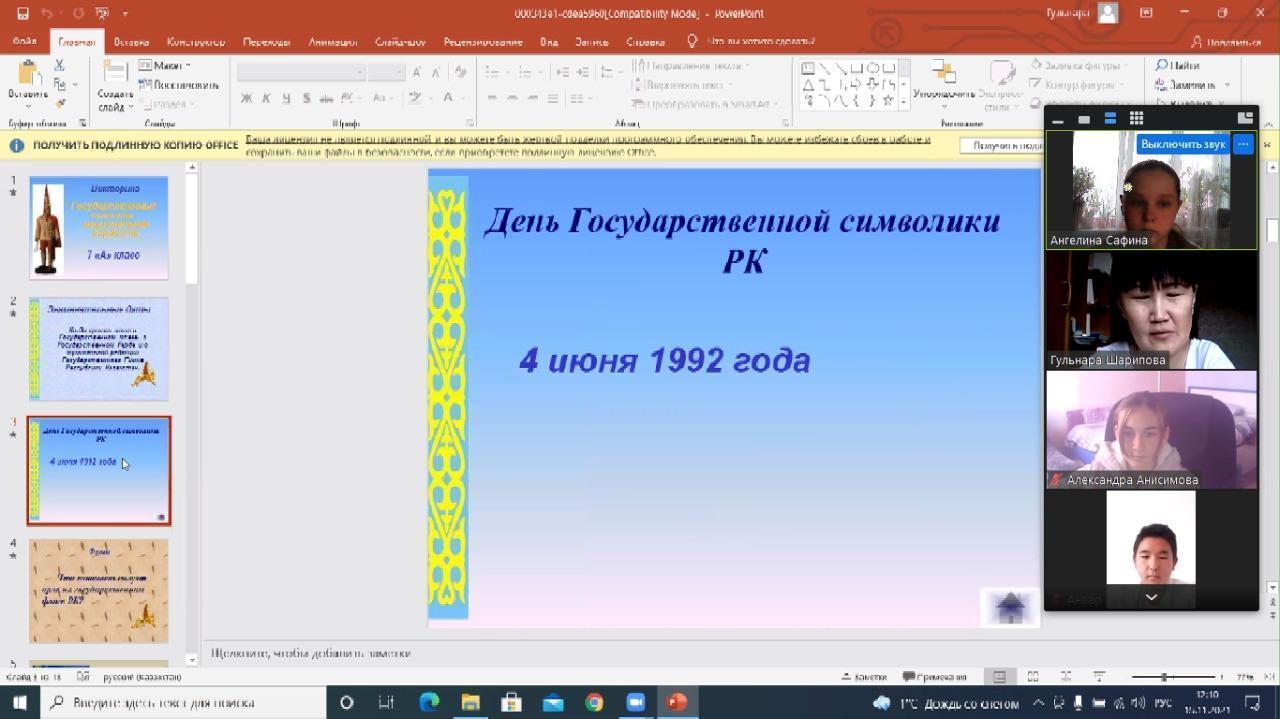Screen dimensions: 1280x719
Task: Apply bold formatting with the Ж icon
Action: (246, 97)
